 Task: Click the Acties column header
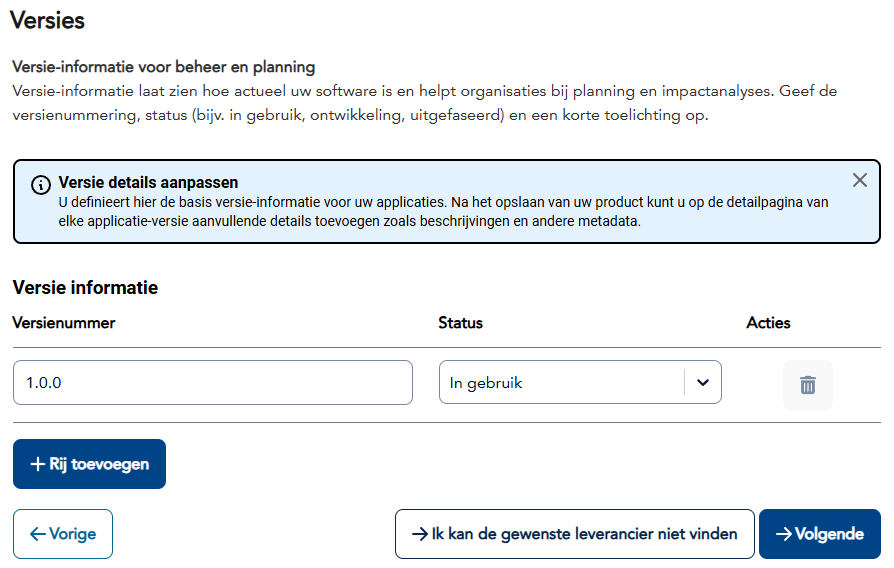(x=768, y=323)
